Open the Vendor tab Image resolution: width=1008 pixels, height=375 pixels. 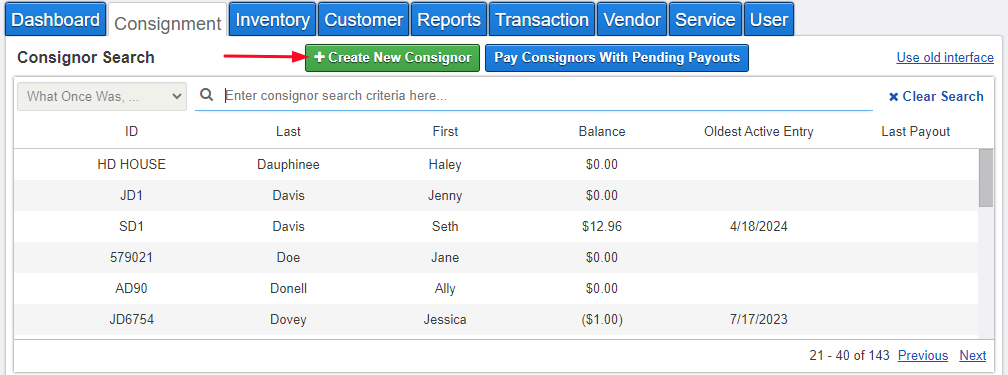pos(632,19)
